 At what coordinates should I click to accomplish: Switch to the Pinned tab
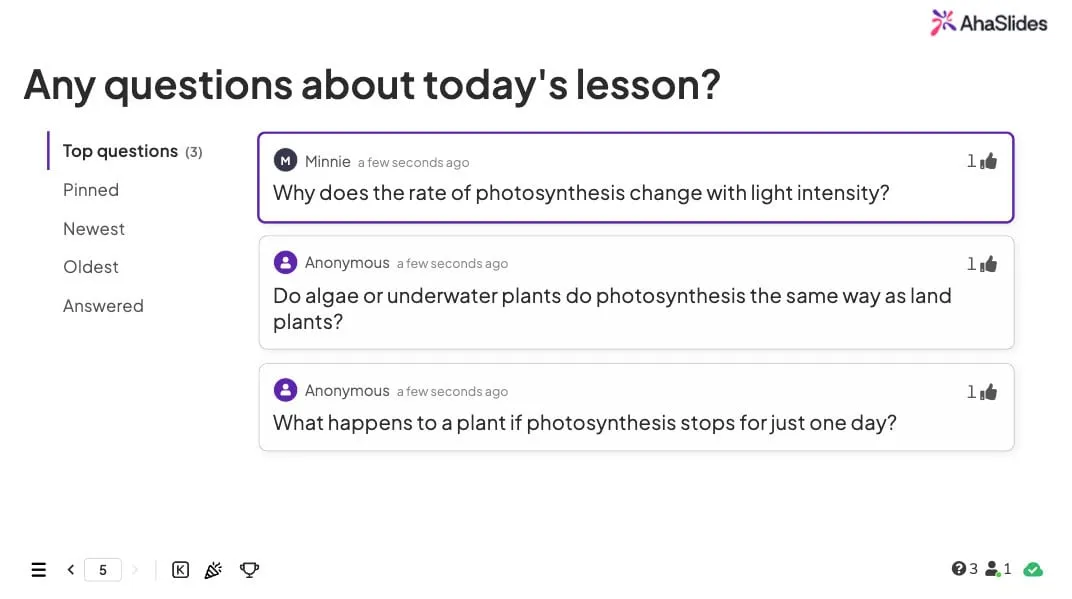91,189
